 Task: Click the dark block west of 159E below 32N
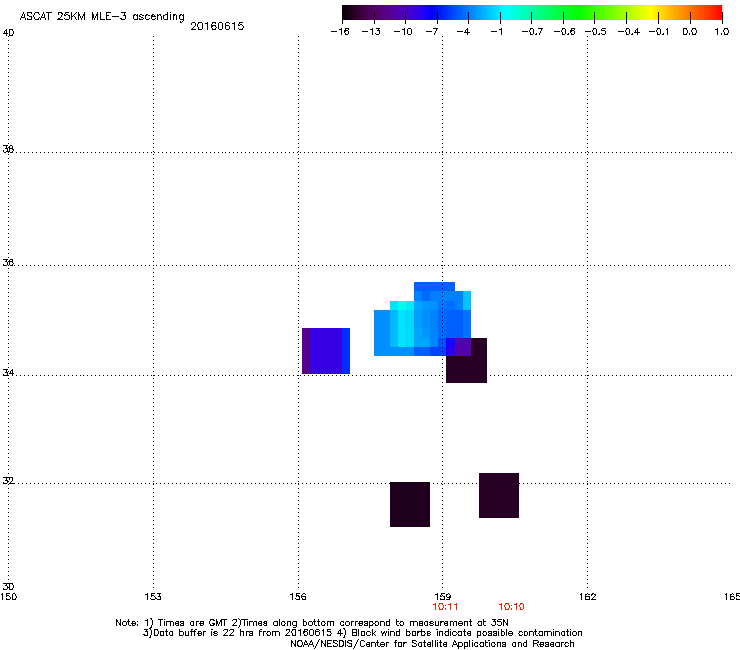(x=410, y=504)
